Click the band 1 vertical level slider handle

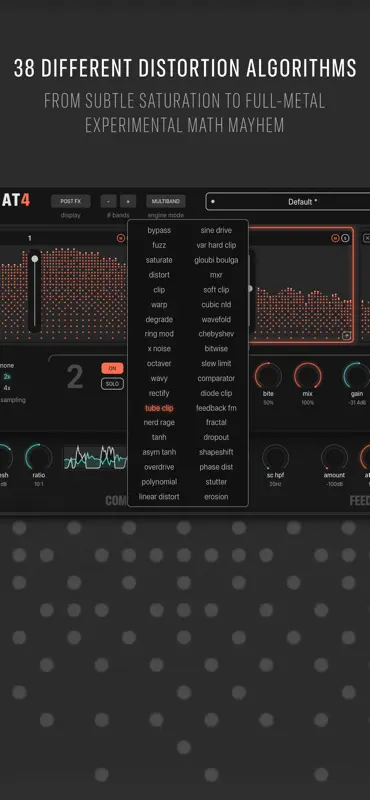click(x=35, y=259)
